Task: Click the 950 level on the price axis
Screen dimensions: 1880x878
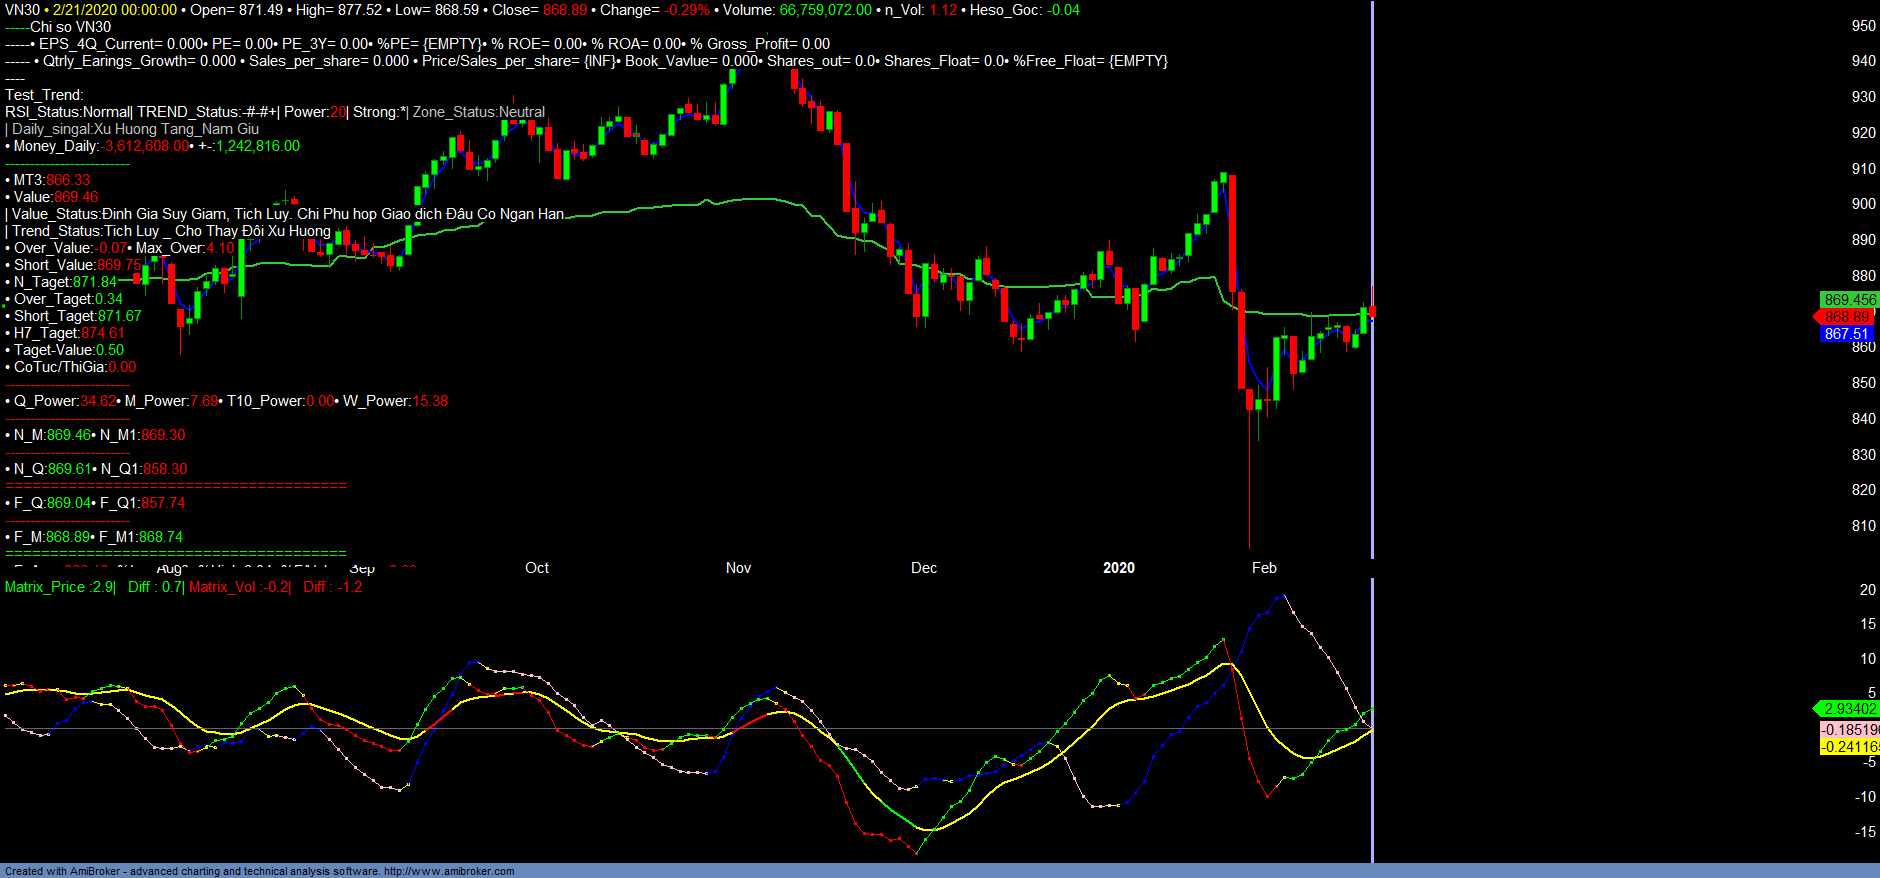Action: 1863,26
